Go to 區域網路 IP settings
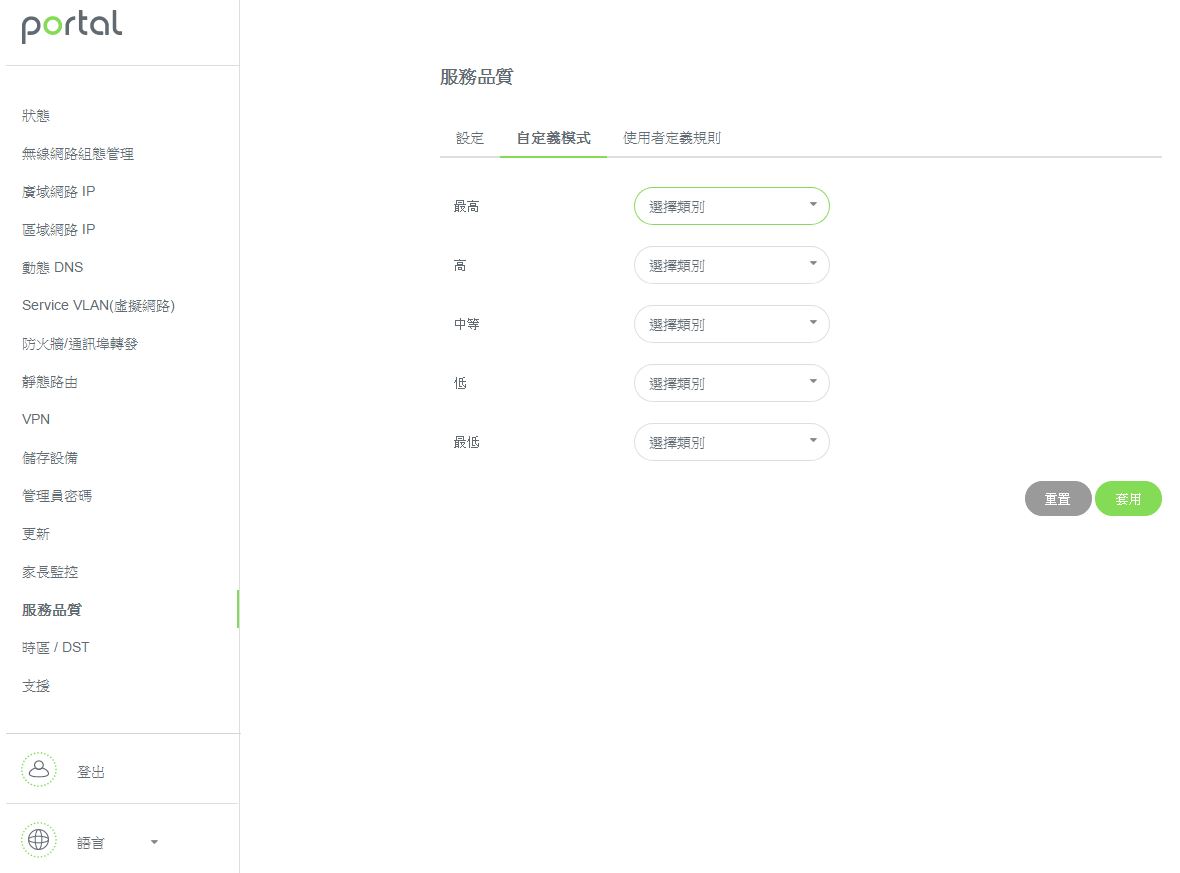This screenshot has width=1180, height=873. point(59,230)
